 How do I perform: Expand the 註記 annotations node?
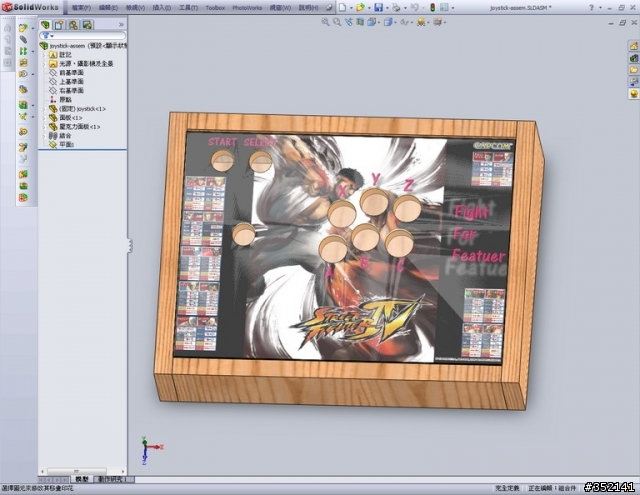(x=44, y=55)
